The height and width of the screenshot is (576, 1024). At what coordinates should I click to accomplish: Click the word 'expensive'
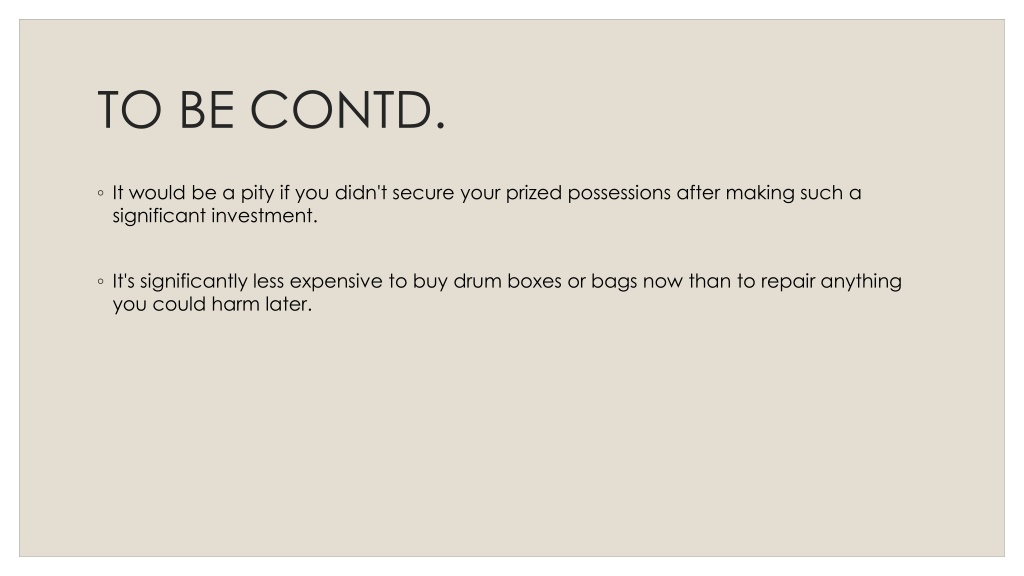[336, 282]
